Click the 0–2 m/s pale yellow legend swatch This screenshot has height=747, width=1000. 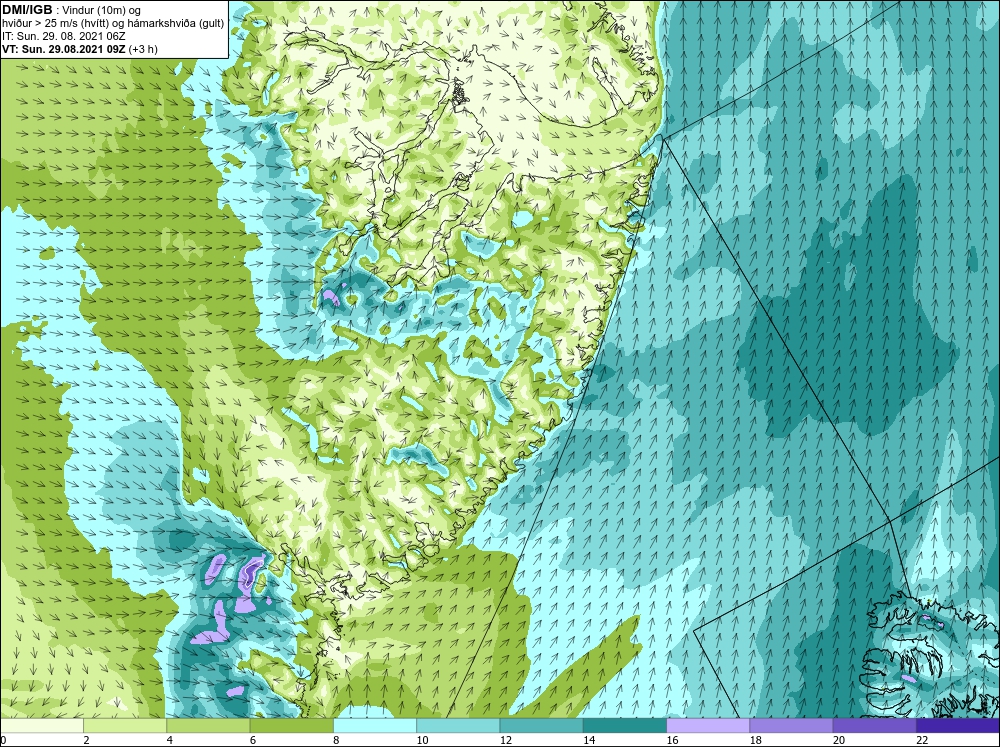click(x=41, y=725)
